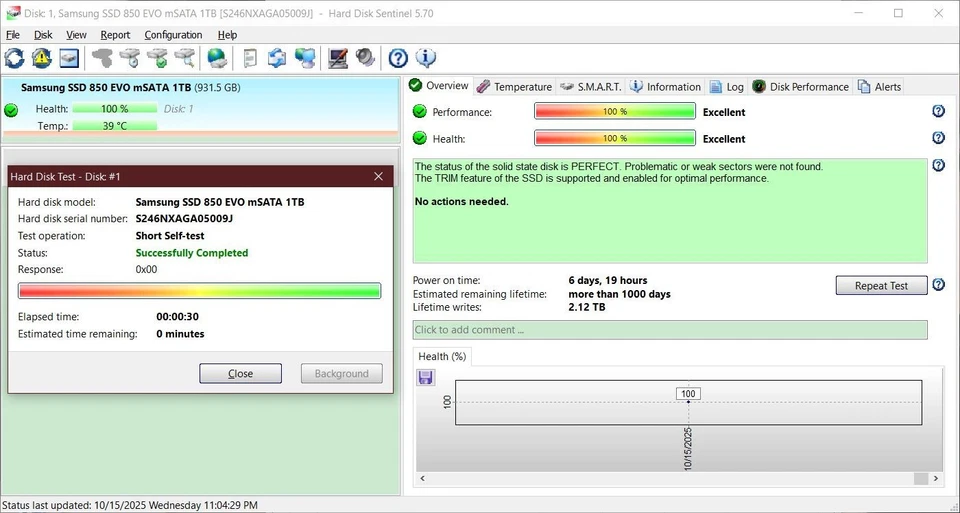Image resolution: width=960 pixels, height=513 pixels.
Task: Switch to the Temperature tab
Action: (x=514, y=87)
